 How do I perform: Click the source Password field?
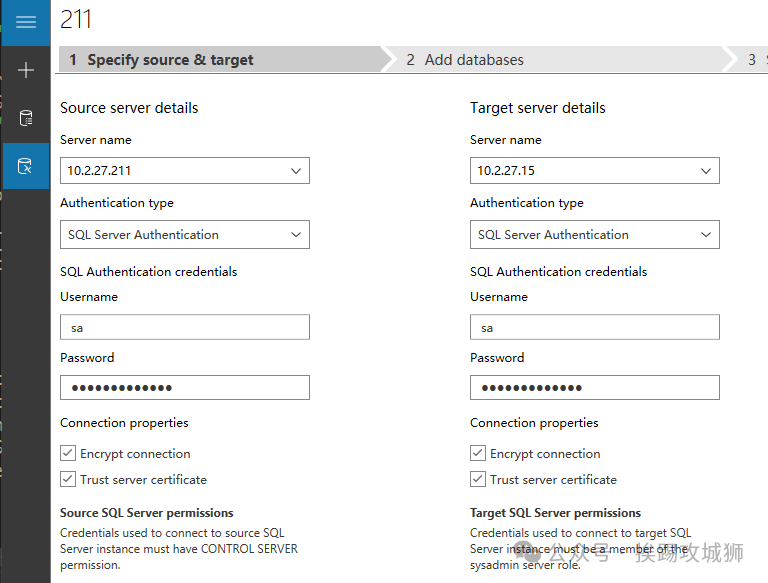(185, 388)
